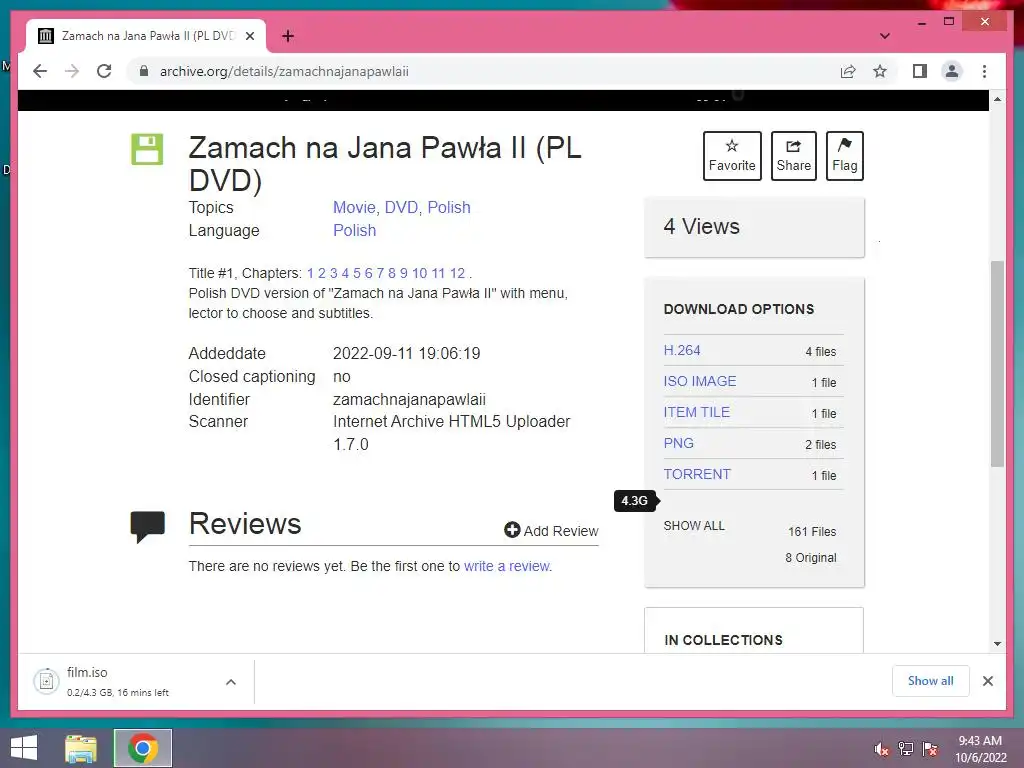Open the tab search chevron
Image resolution: width=1024 pixels, height=768 pixels.
point(885,36)
